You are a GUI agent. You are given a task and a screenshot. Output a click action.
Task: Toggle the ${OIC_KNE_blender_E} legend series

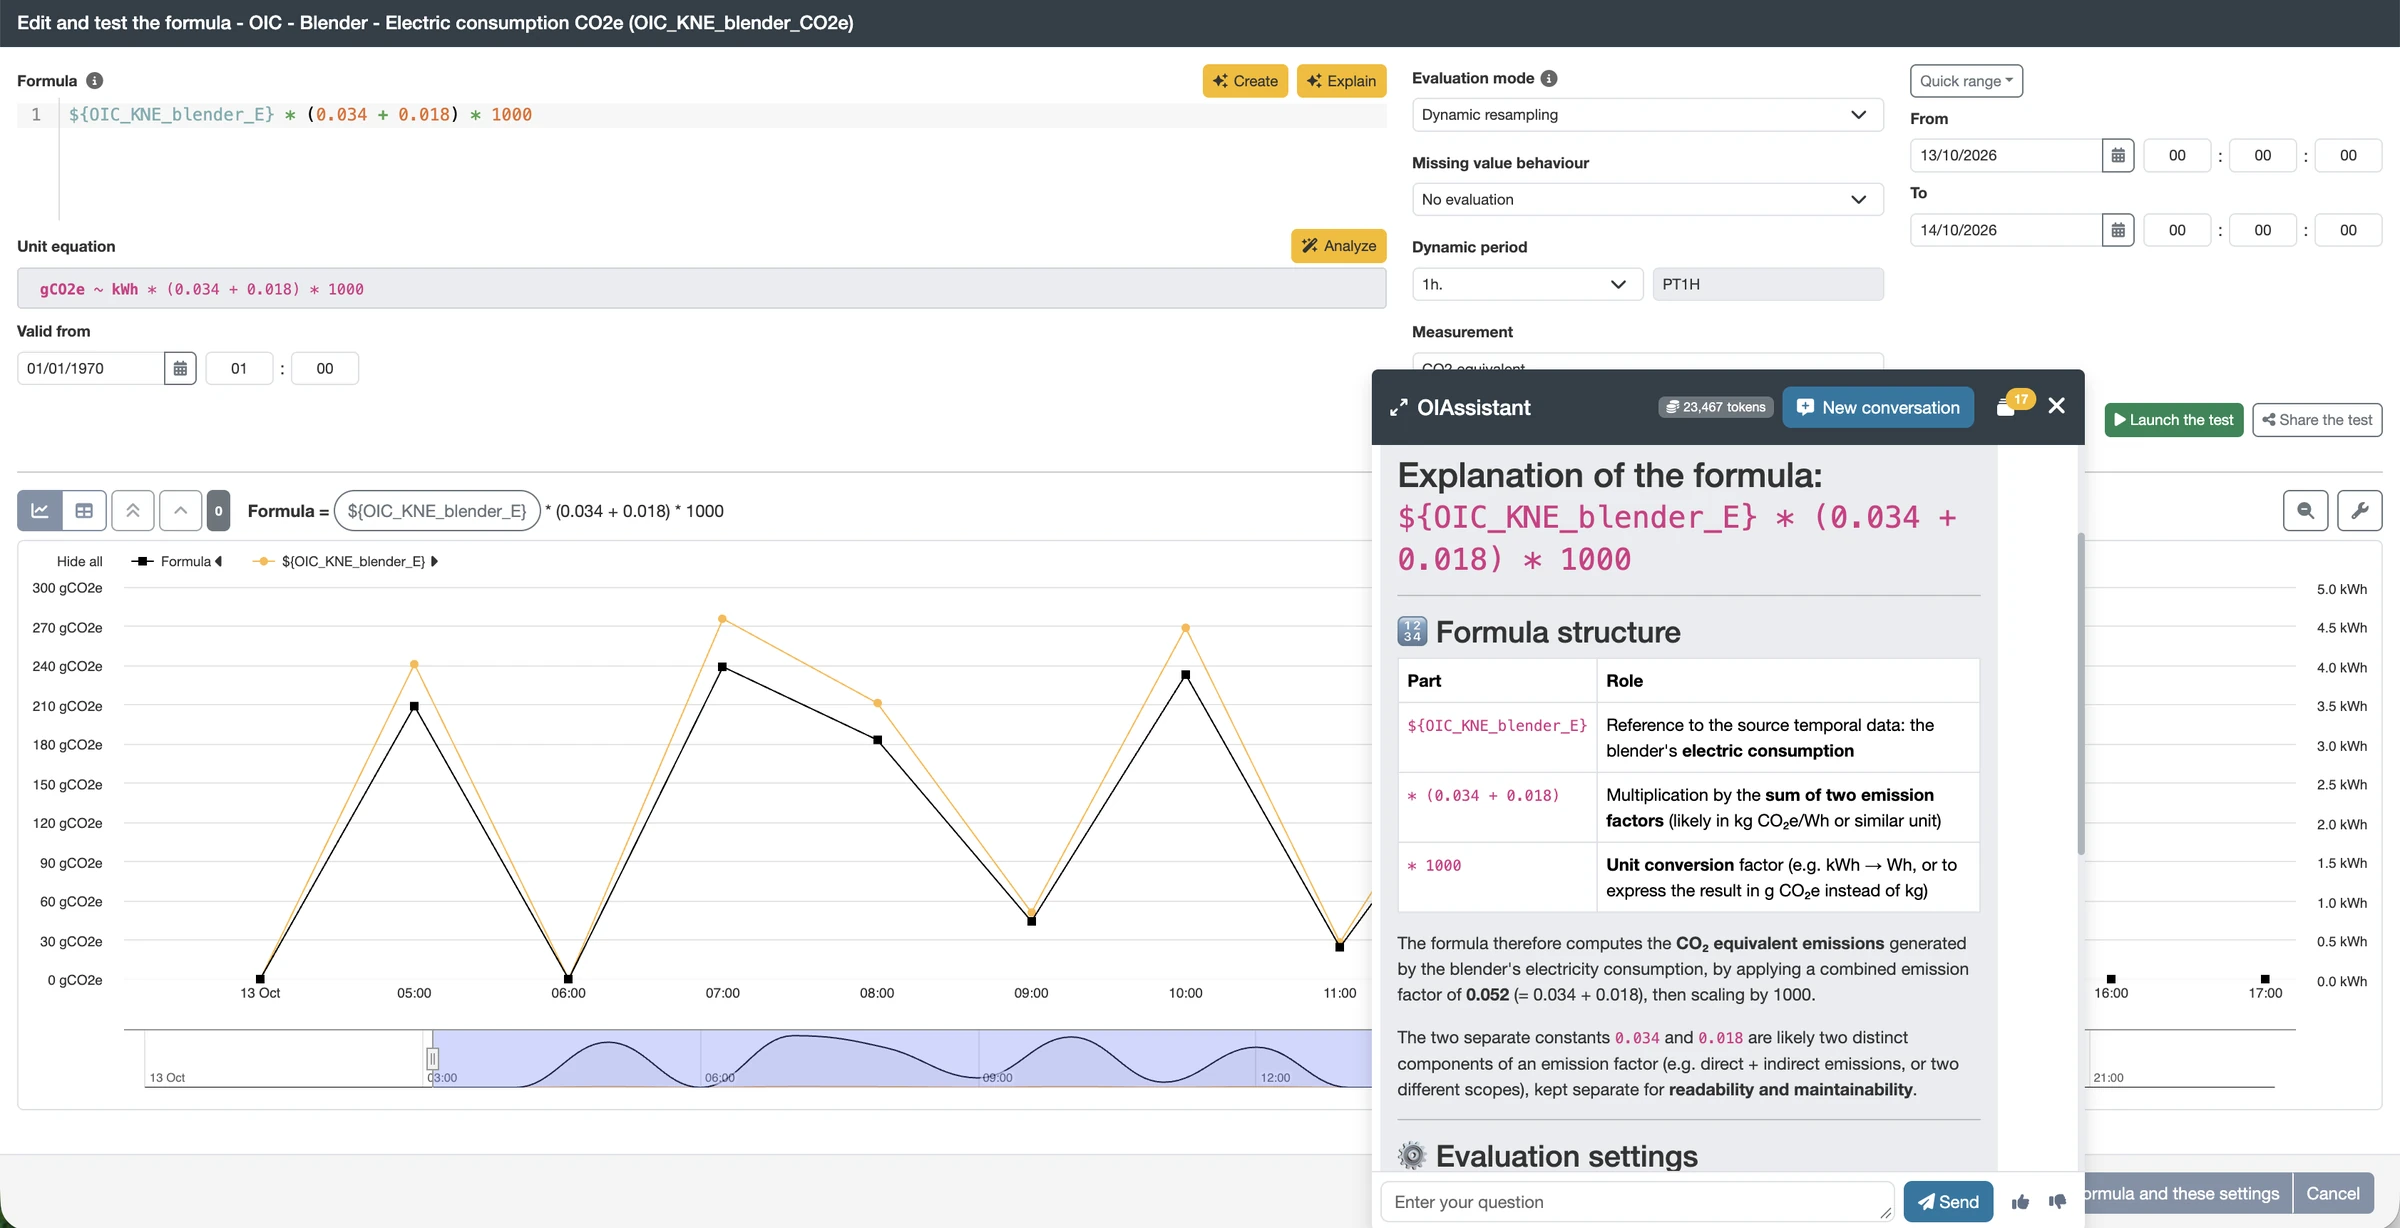(345, 562)
